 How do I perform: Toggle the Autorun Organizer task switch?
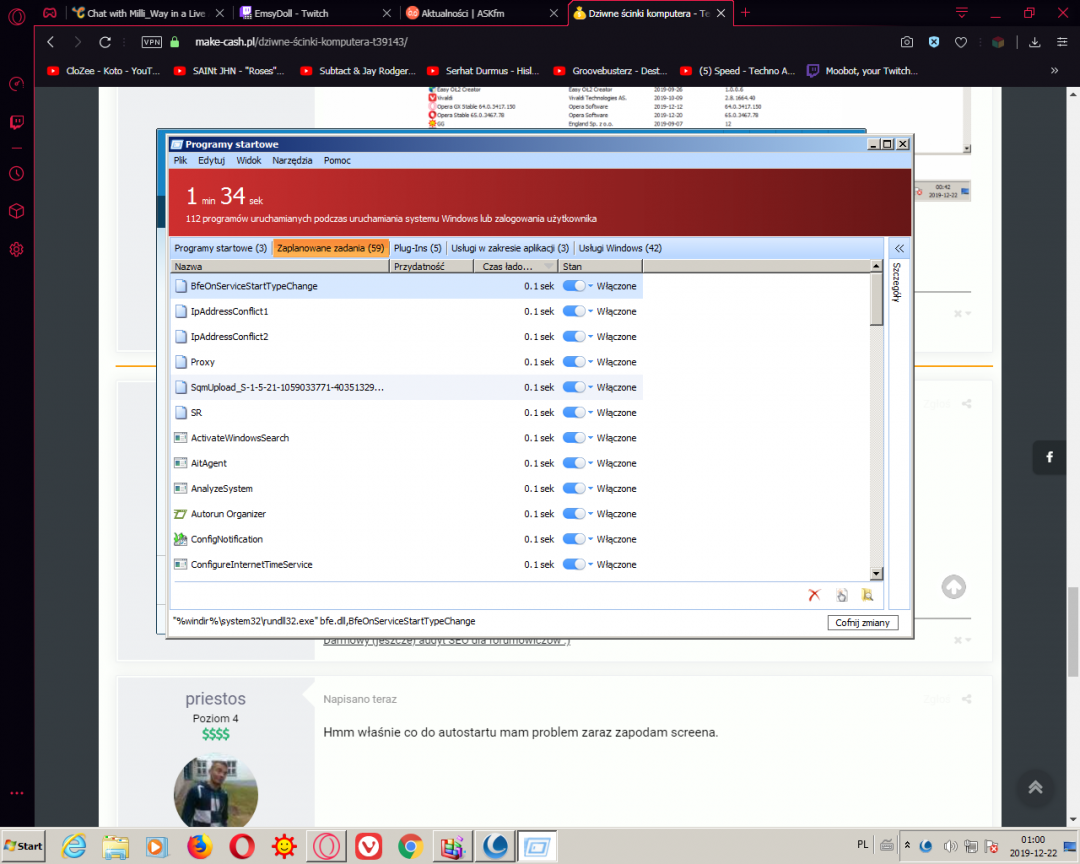coord(574,514)
